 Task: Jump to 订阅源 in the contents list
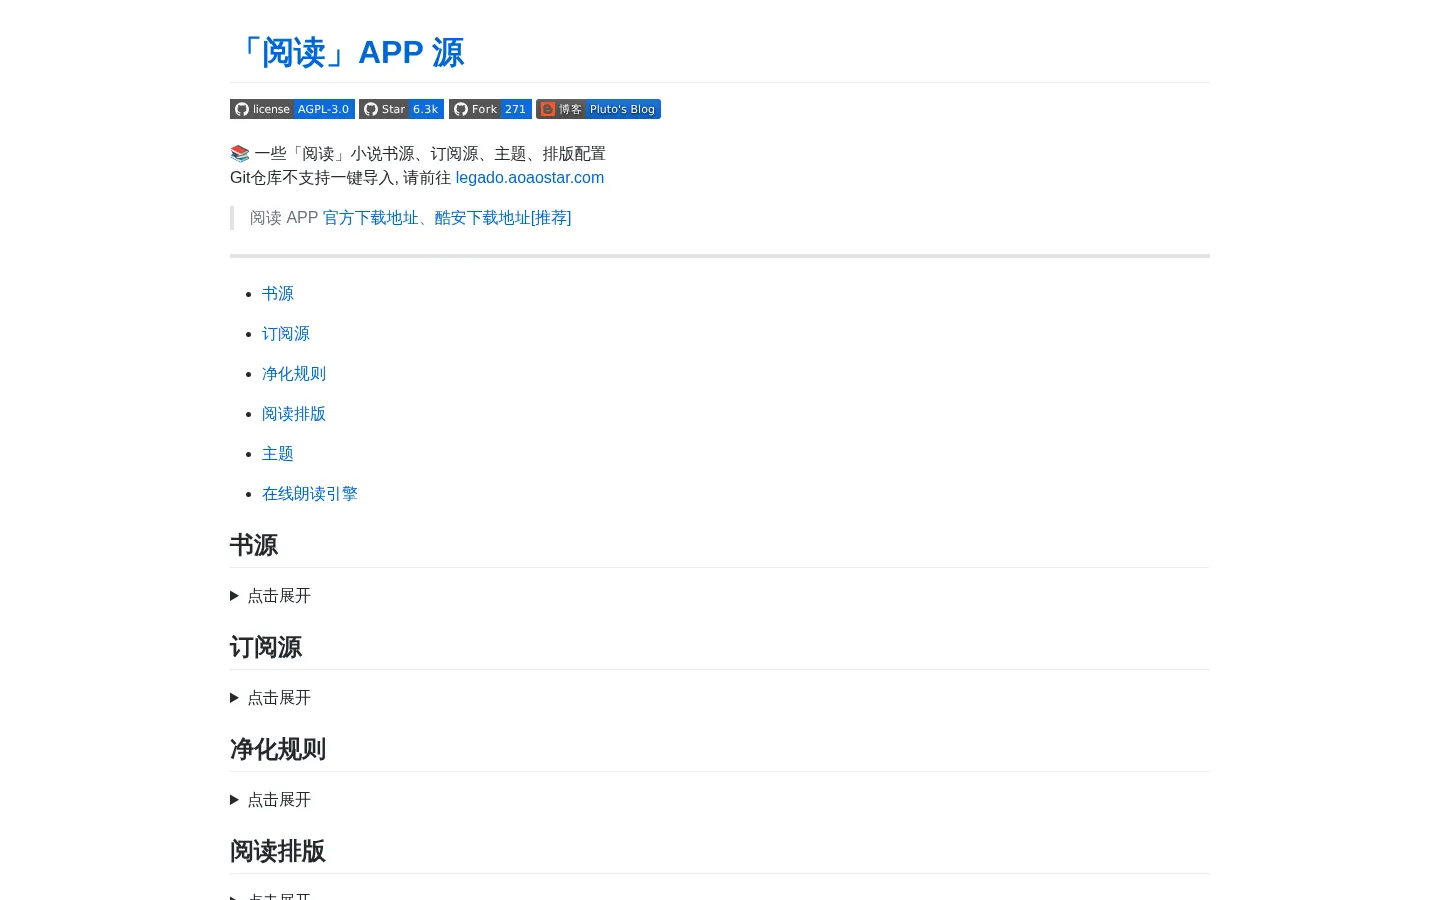(286, 333)
